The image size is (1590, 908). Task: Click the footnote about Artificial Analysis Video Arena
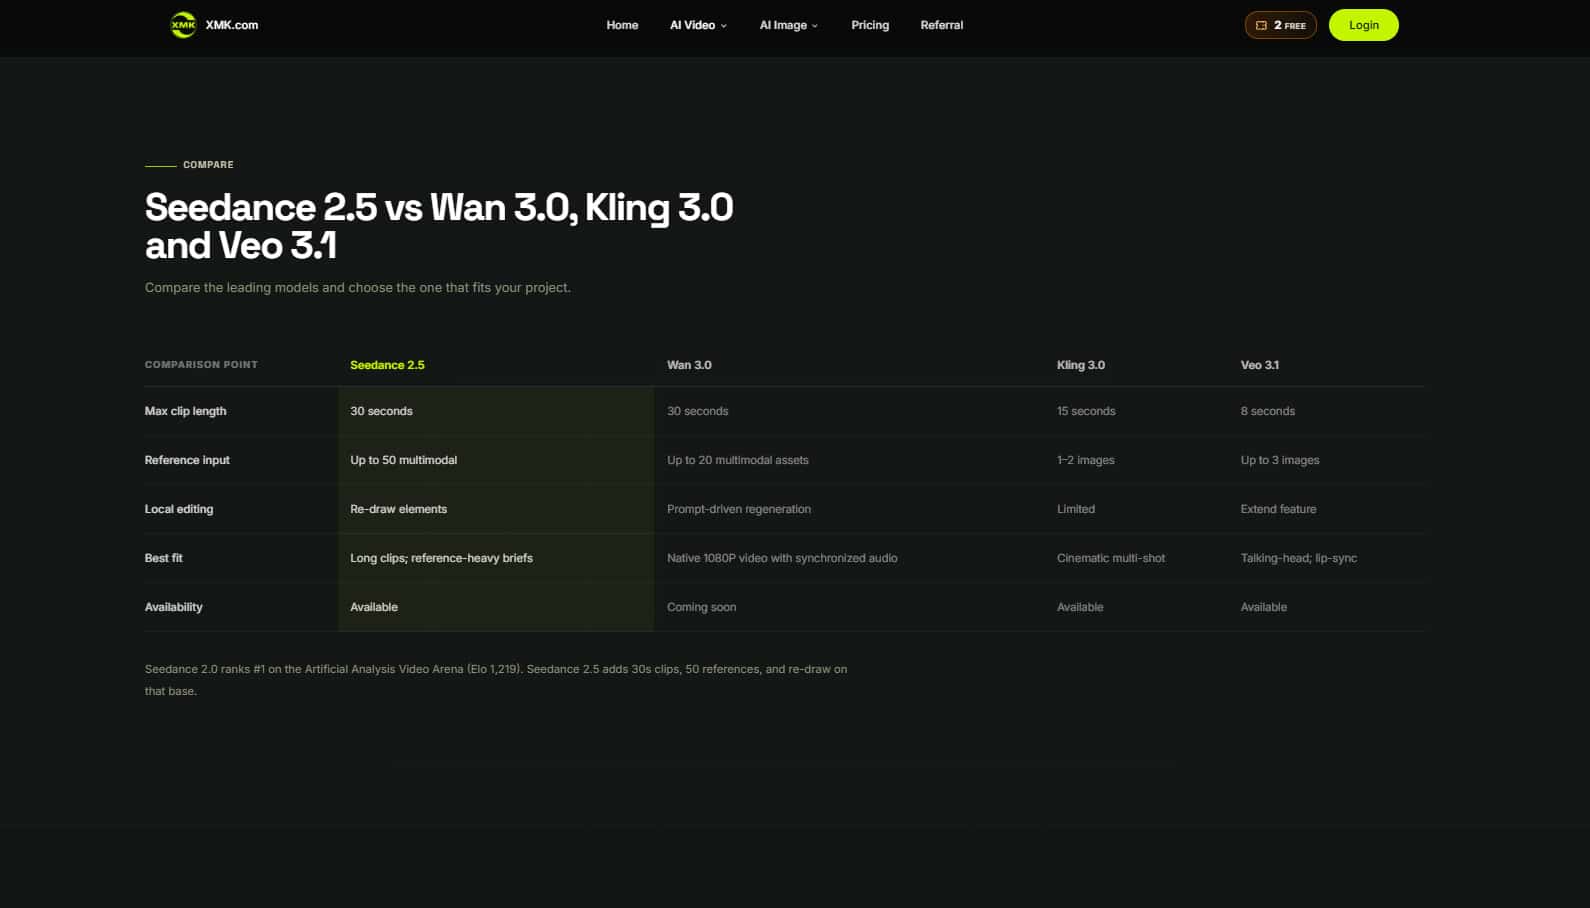(x=496, y=680)
